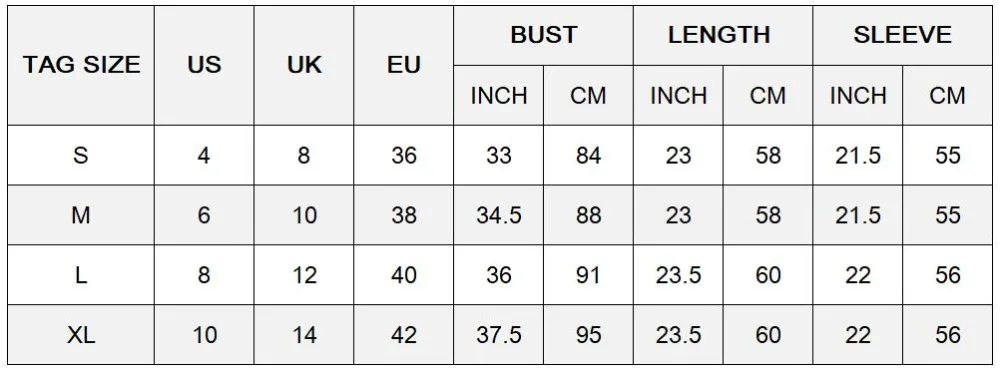Screen dimensions: 1000x371
Task: Select the XL tag size cell
Action: [81, 335]
